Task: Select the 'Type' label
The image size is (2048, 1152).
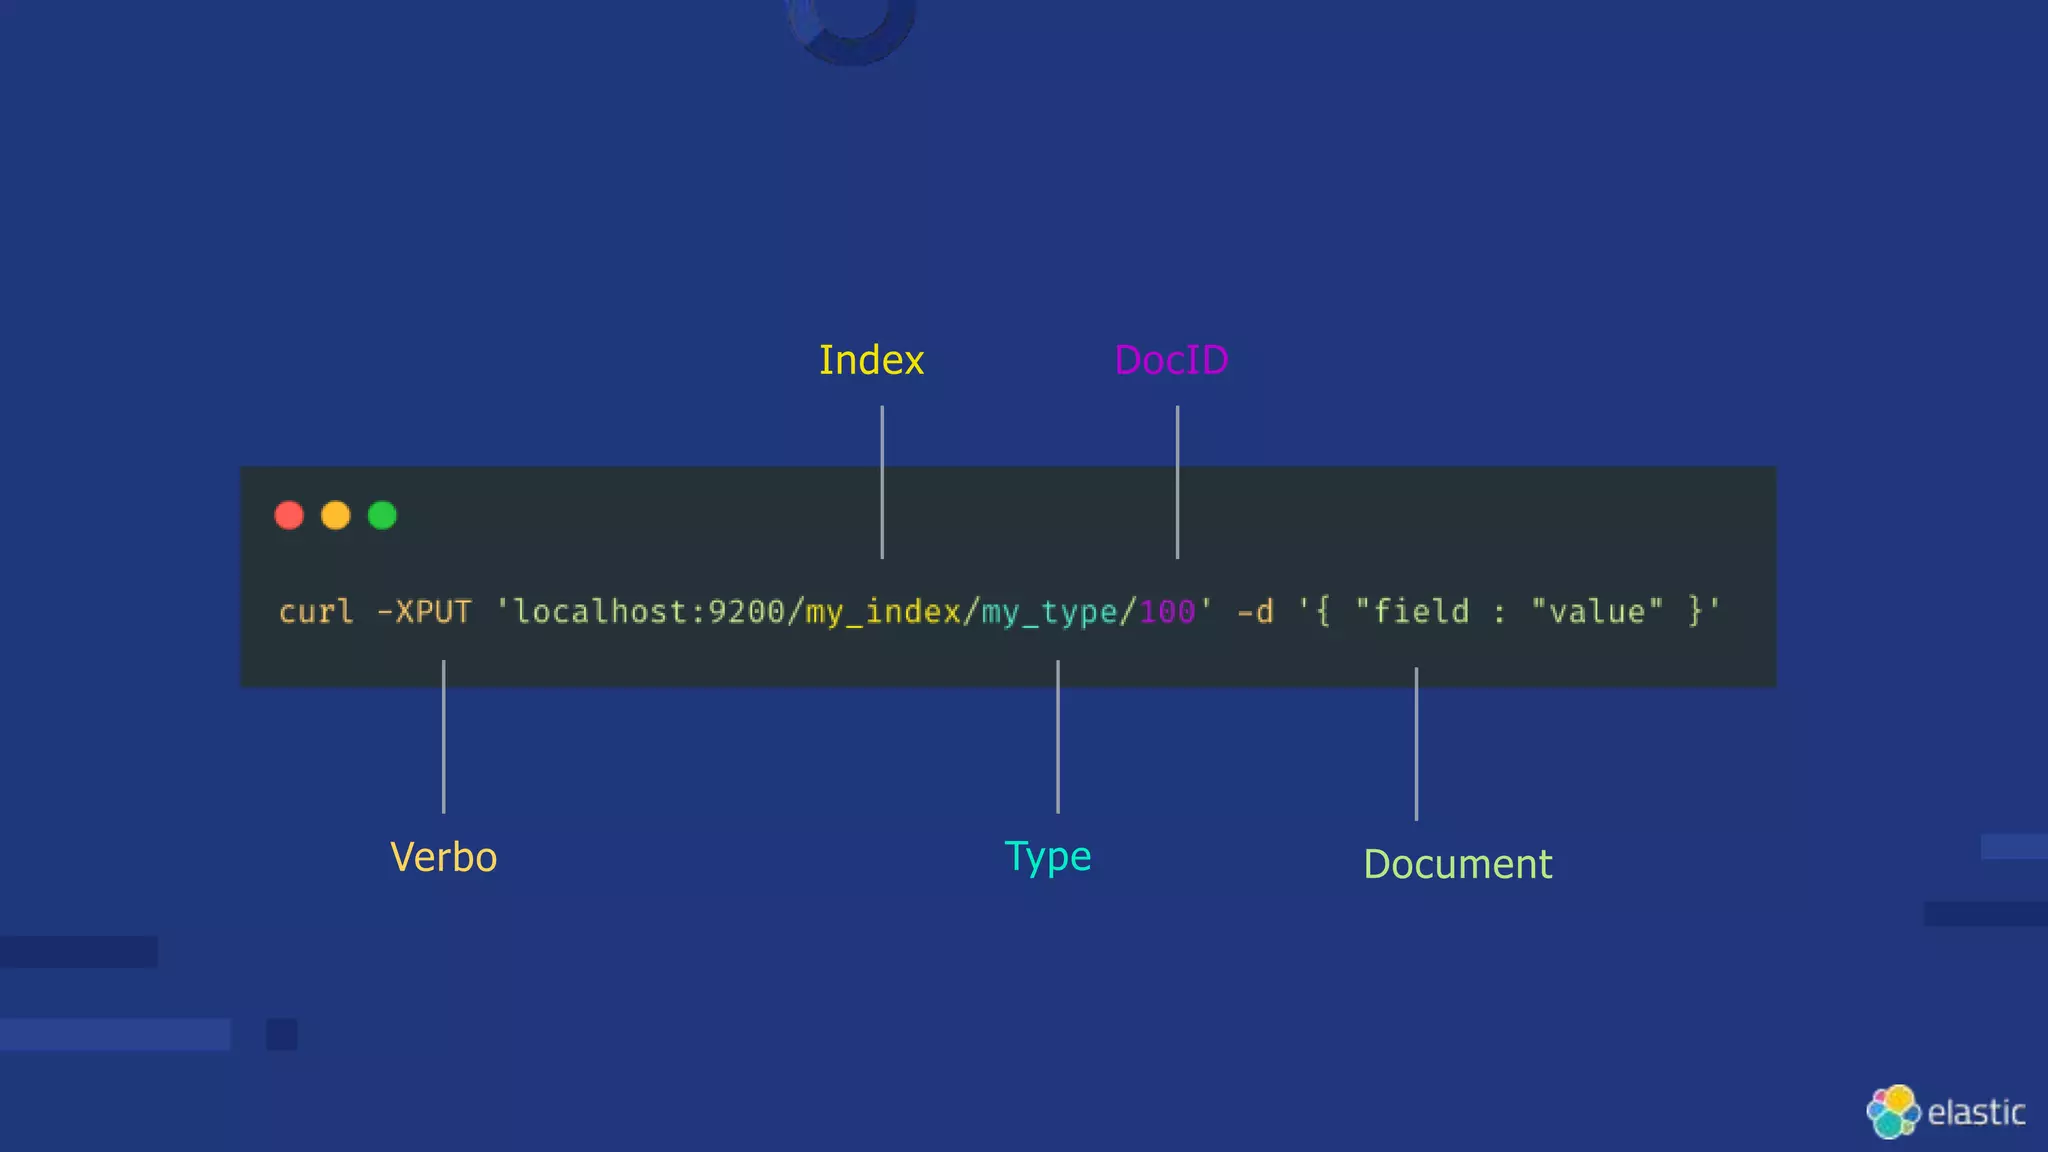Action: pyautogui.click(x=1047, y=858)
